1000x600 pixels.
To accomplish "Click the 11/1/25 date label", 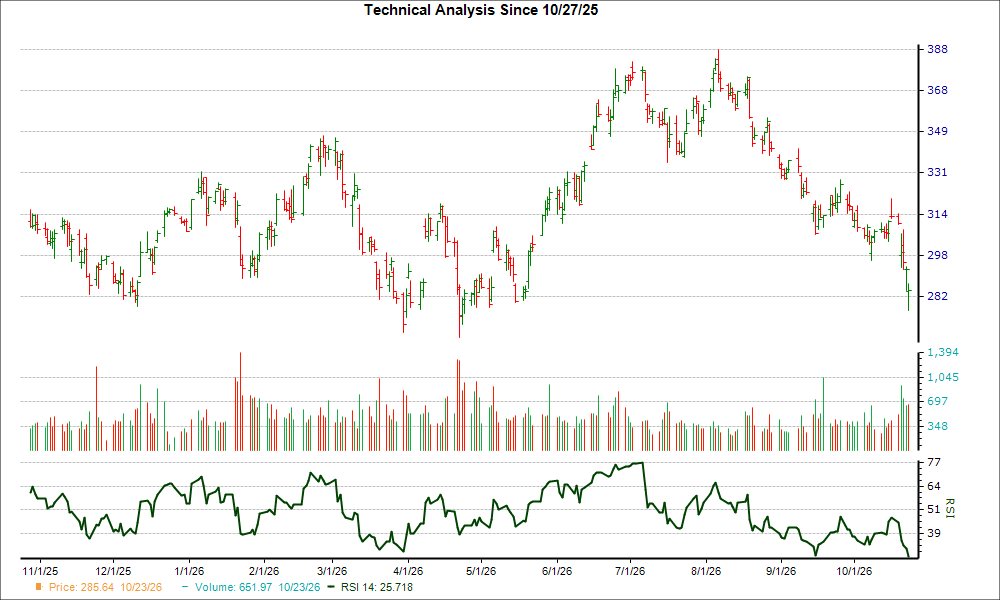I will [40, 571].
